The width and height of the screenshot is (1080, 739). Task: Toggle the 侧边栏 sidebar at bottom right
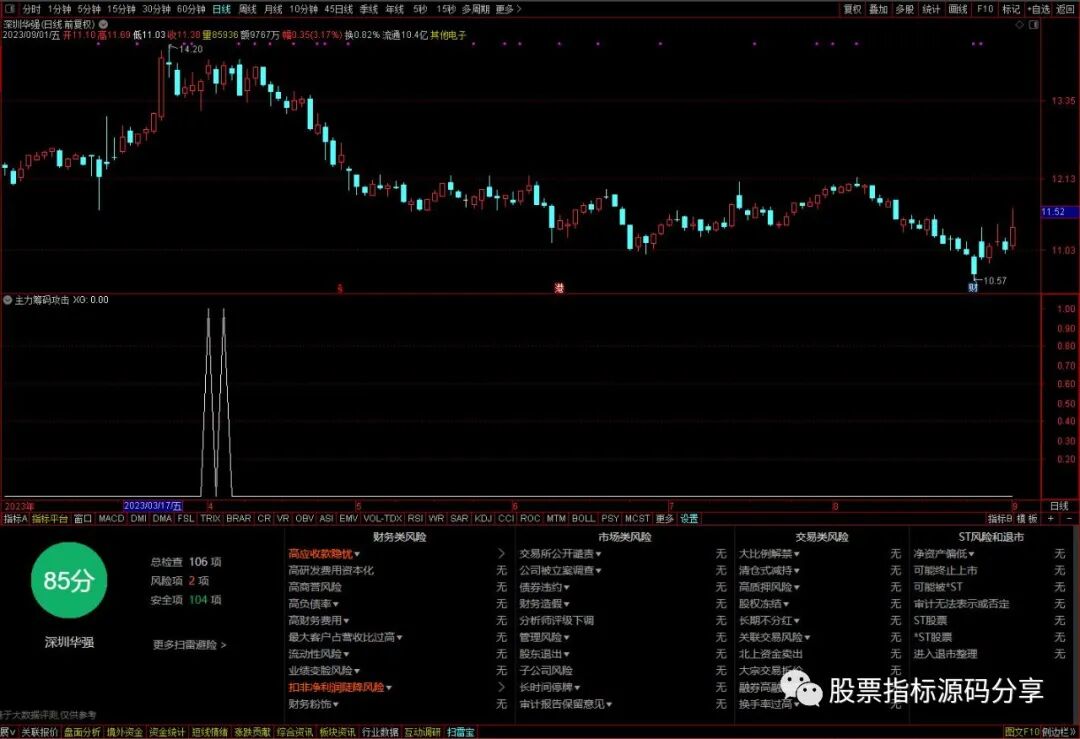(x=1059, y=732)
